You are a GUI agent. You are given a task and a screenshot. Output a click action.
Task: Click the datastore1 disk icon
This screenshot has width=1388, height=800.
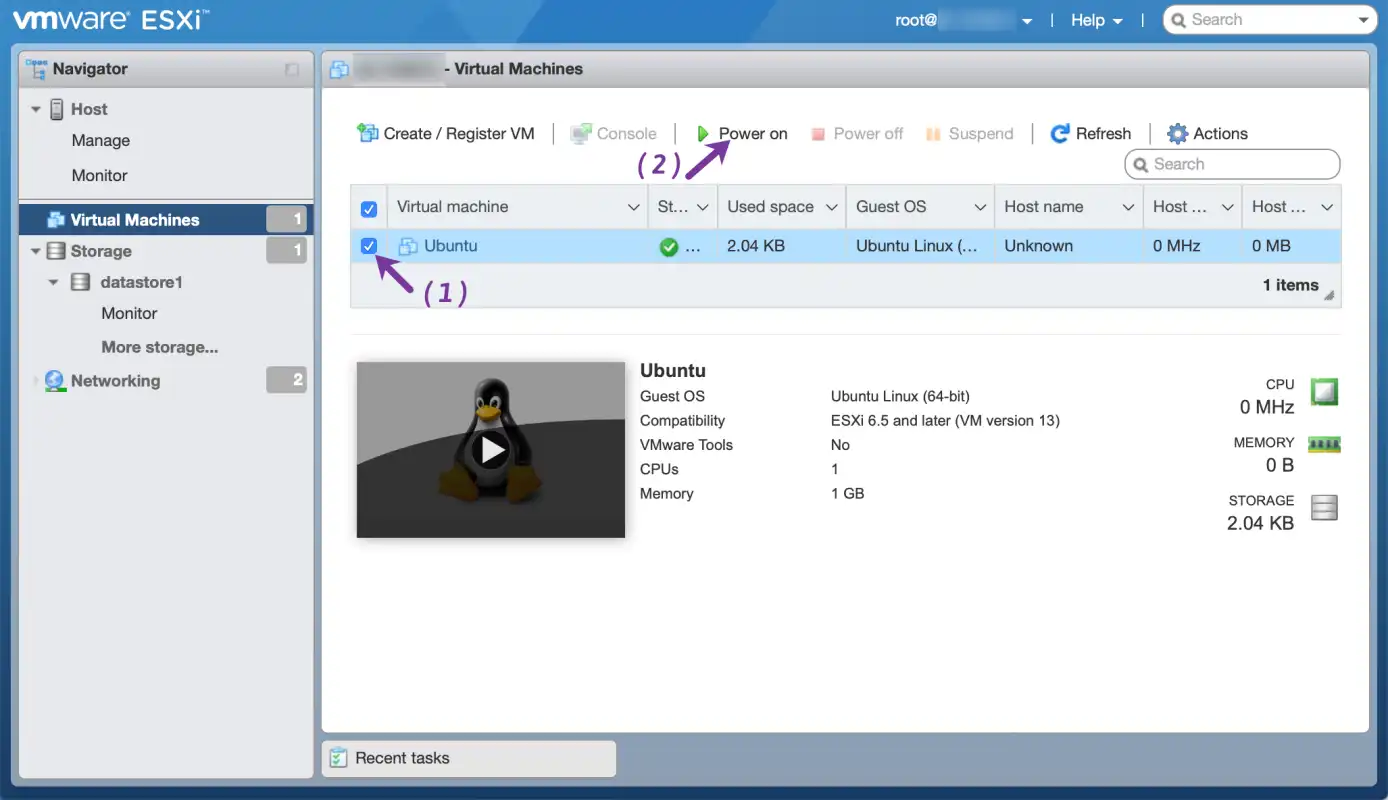81,282
